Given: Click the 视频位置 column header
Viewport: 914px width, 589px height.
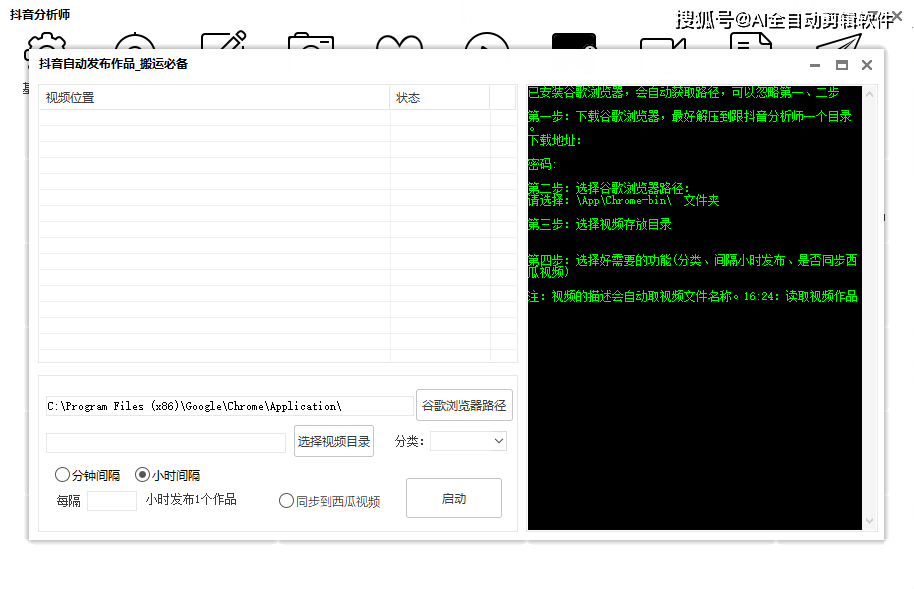Looking at the screenshot, I should pyautogui.click(x=214, y=97).
